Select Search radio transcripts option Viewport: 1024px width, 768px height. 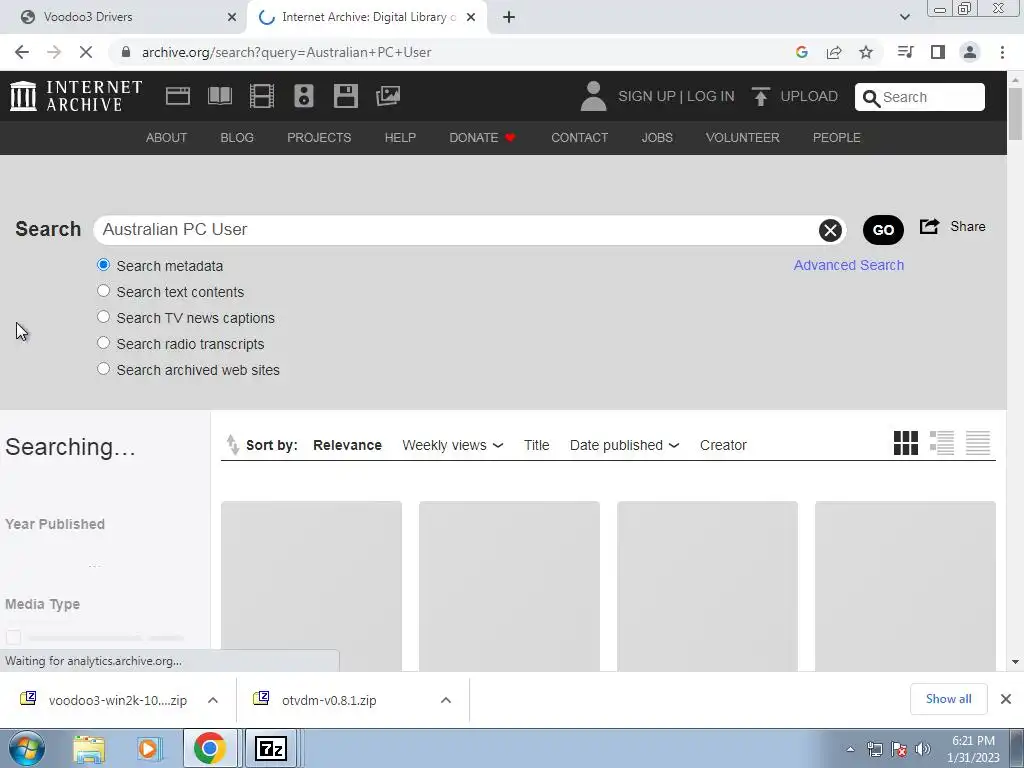click(103, 343)
